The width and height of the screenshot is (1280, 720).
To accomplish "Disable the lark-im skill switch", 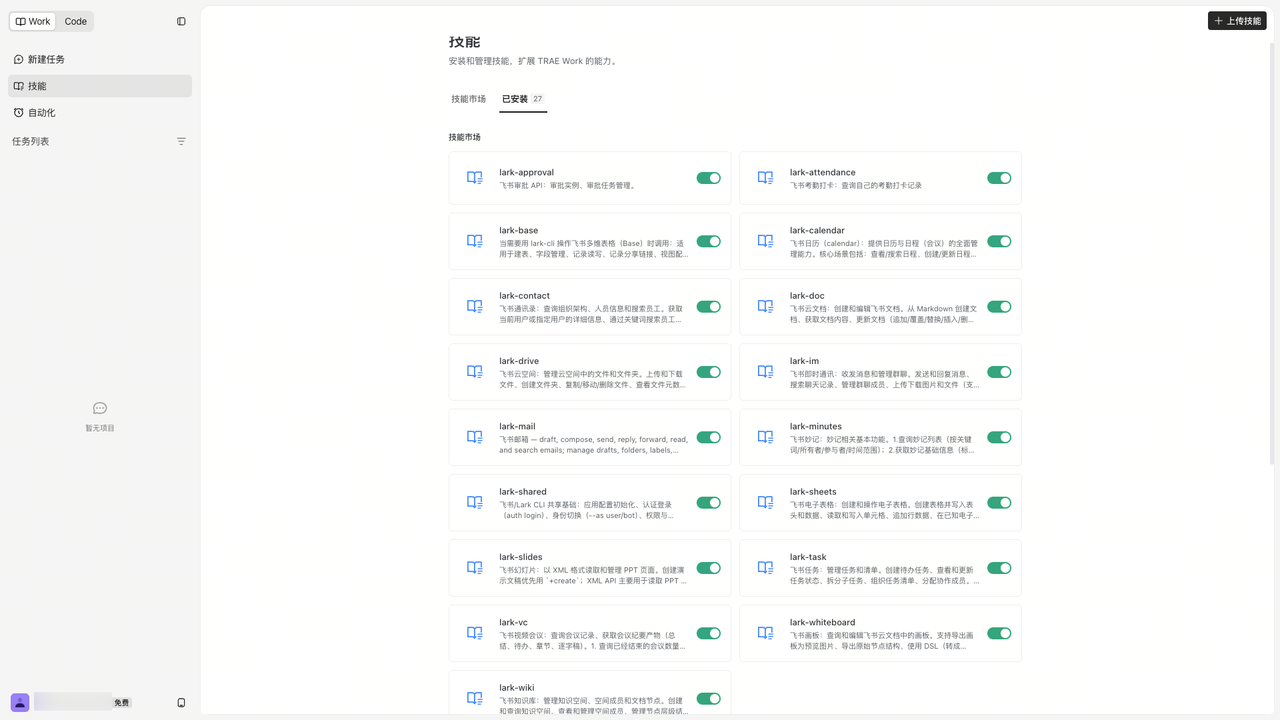I will pos(999,372).
